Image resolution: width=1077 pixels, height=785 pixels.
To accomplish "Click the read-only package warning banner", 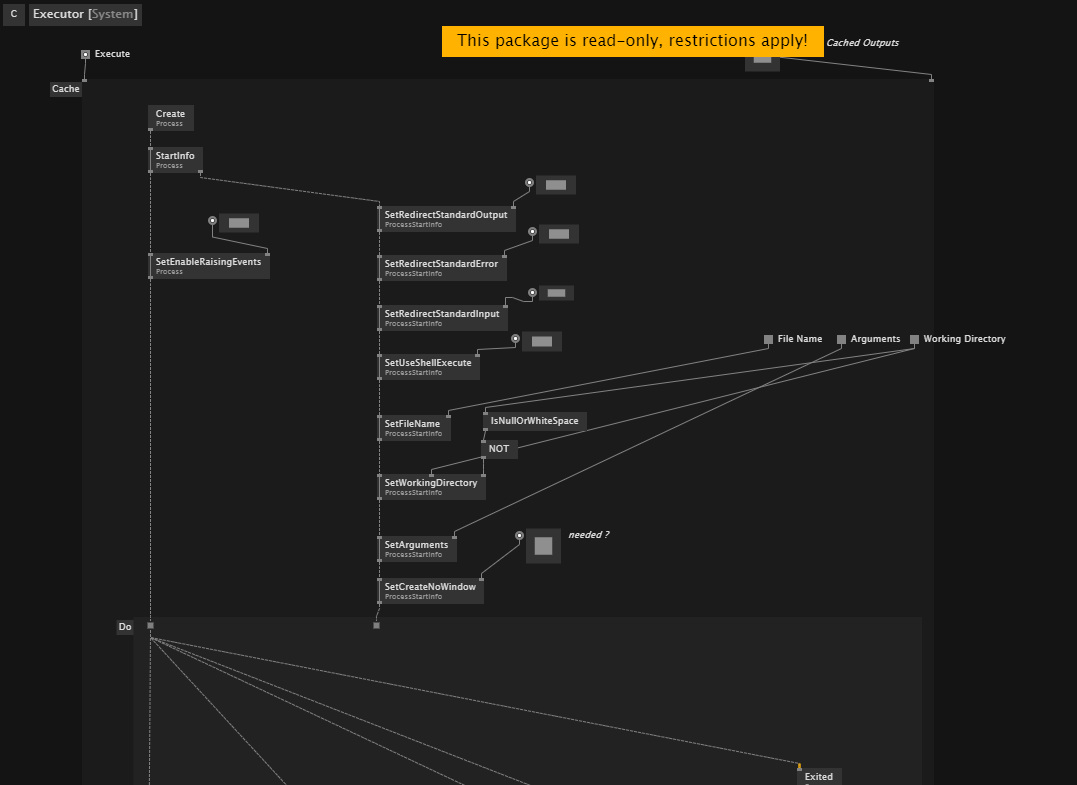I will pos(633,41).
